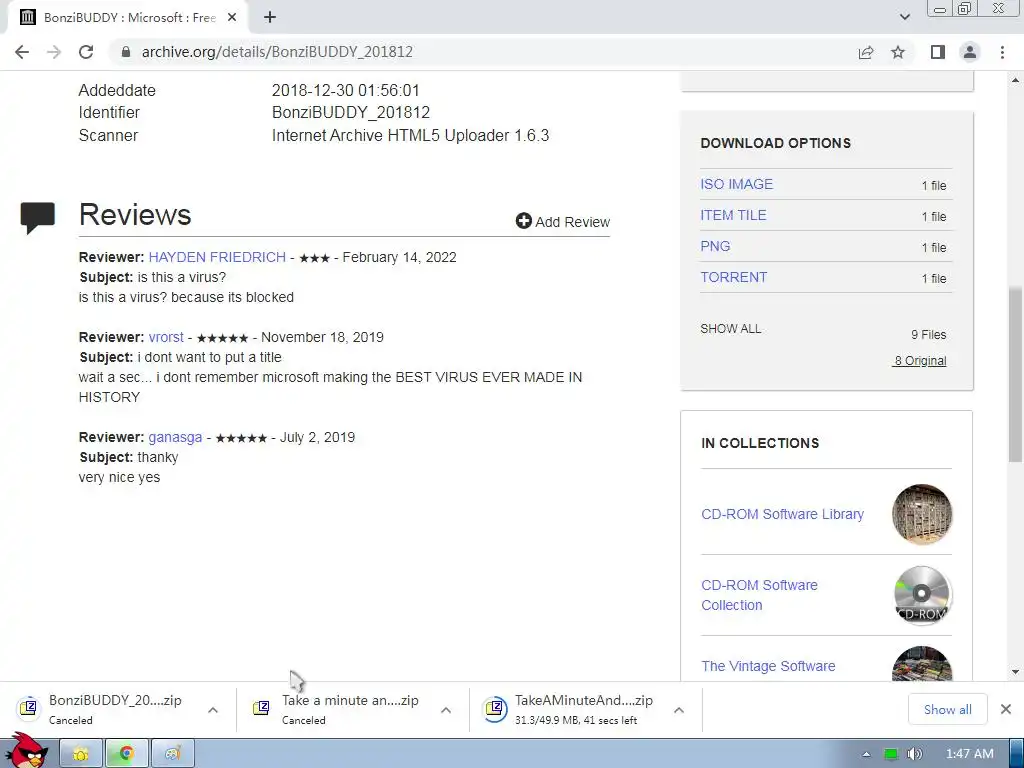The image size is (1024, 768).
Task: Open the browser side panel
Action: click(938, 52)
